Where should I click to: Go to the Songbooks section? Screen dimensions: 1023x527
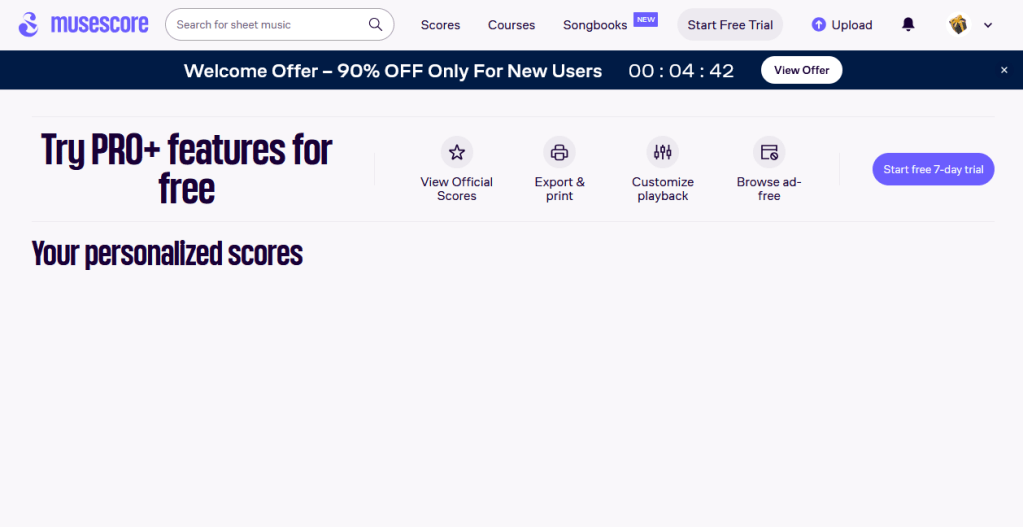(595, 25)
